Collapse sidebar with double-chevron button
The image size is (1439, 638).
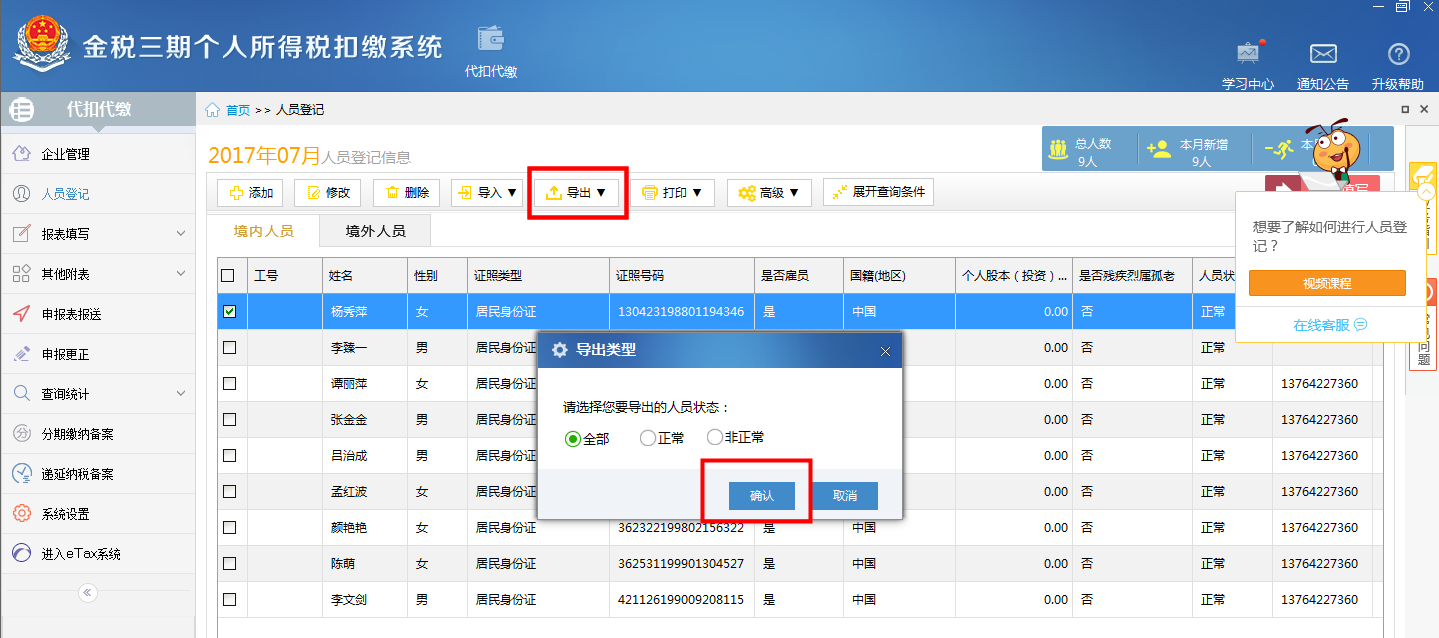tap(88, 593)
